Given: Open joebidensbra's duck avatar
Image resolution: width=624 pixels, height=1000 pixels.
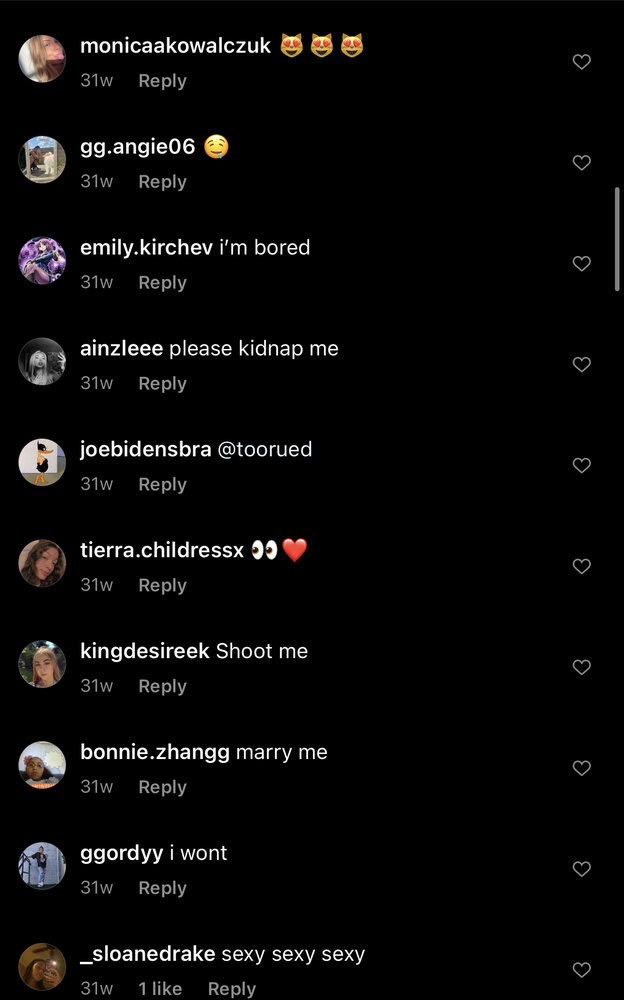Looking at the screenshot, I should tap(42, 462).
